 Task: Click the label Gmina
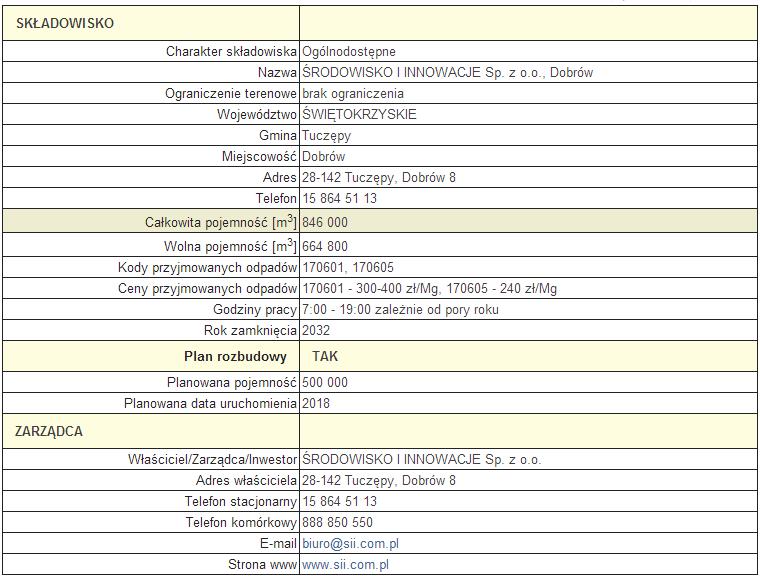(278, 135)
